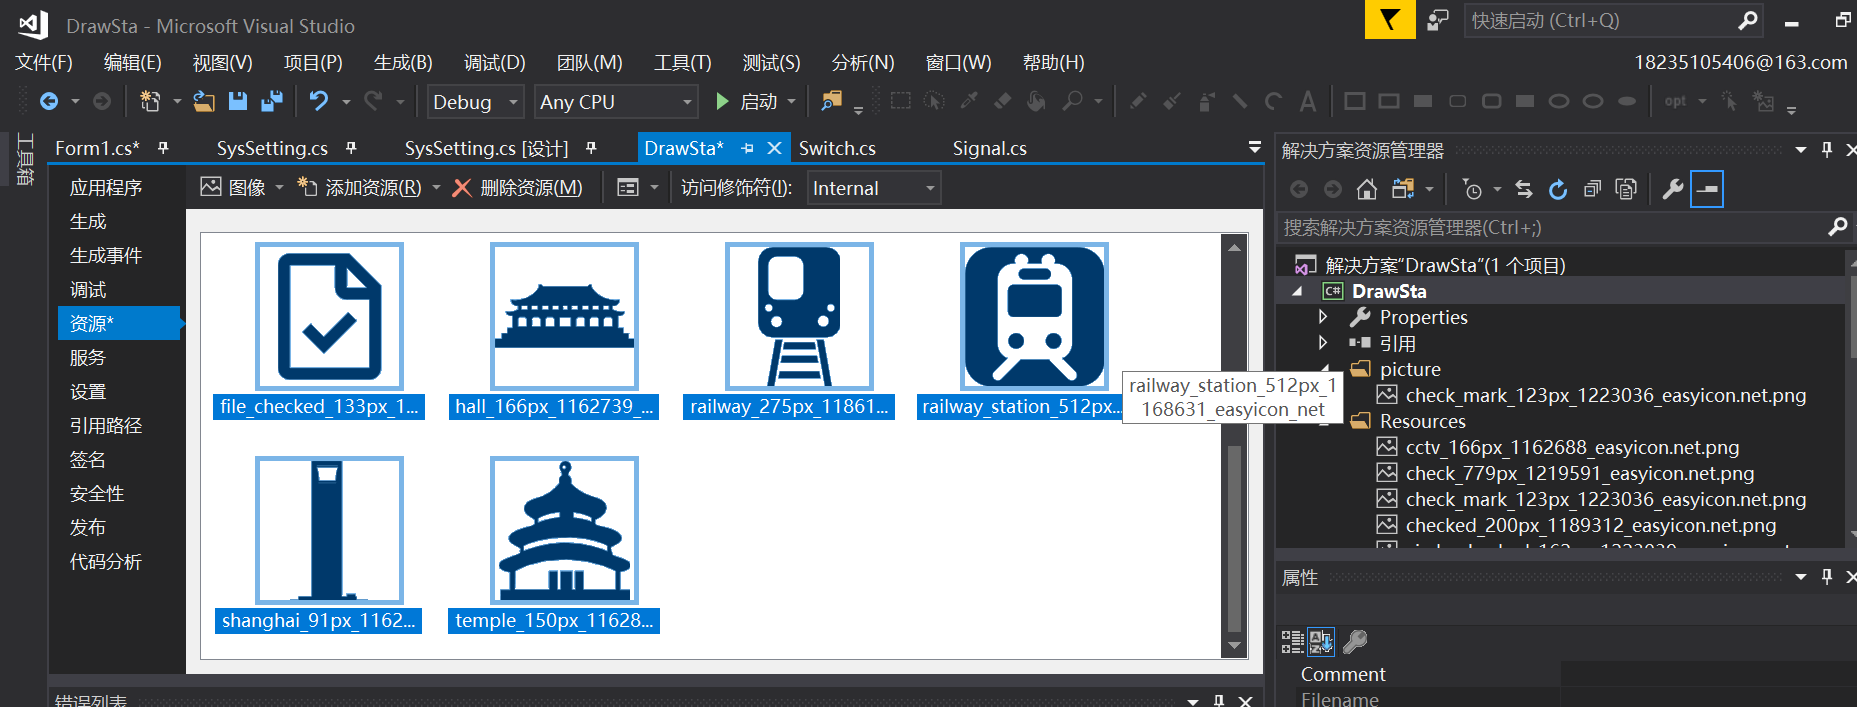Open the 文件(F) menu

(44, 62)
